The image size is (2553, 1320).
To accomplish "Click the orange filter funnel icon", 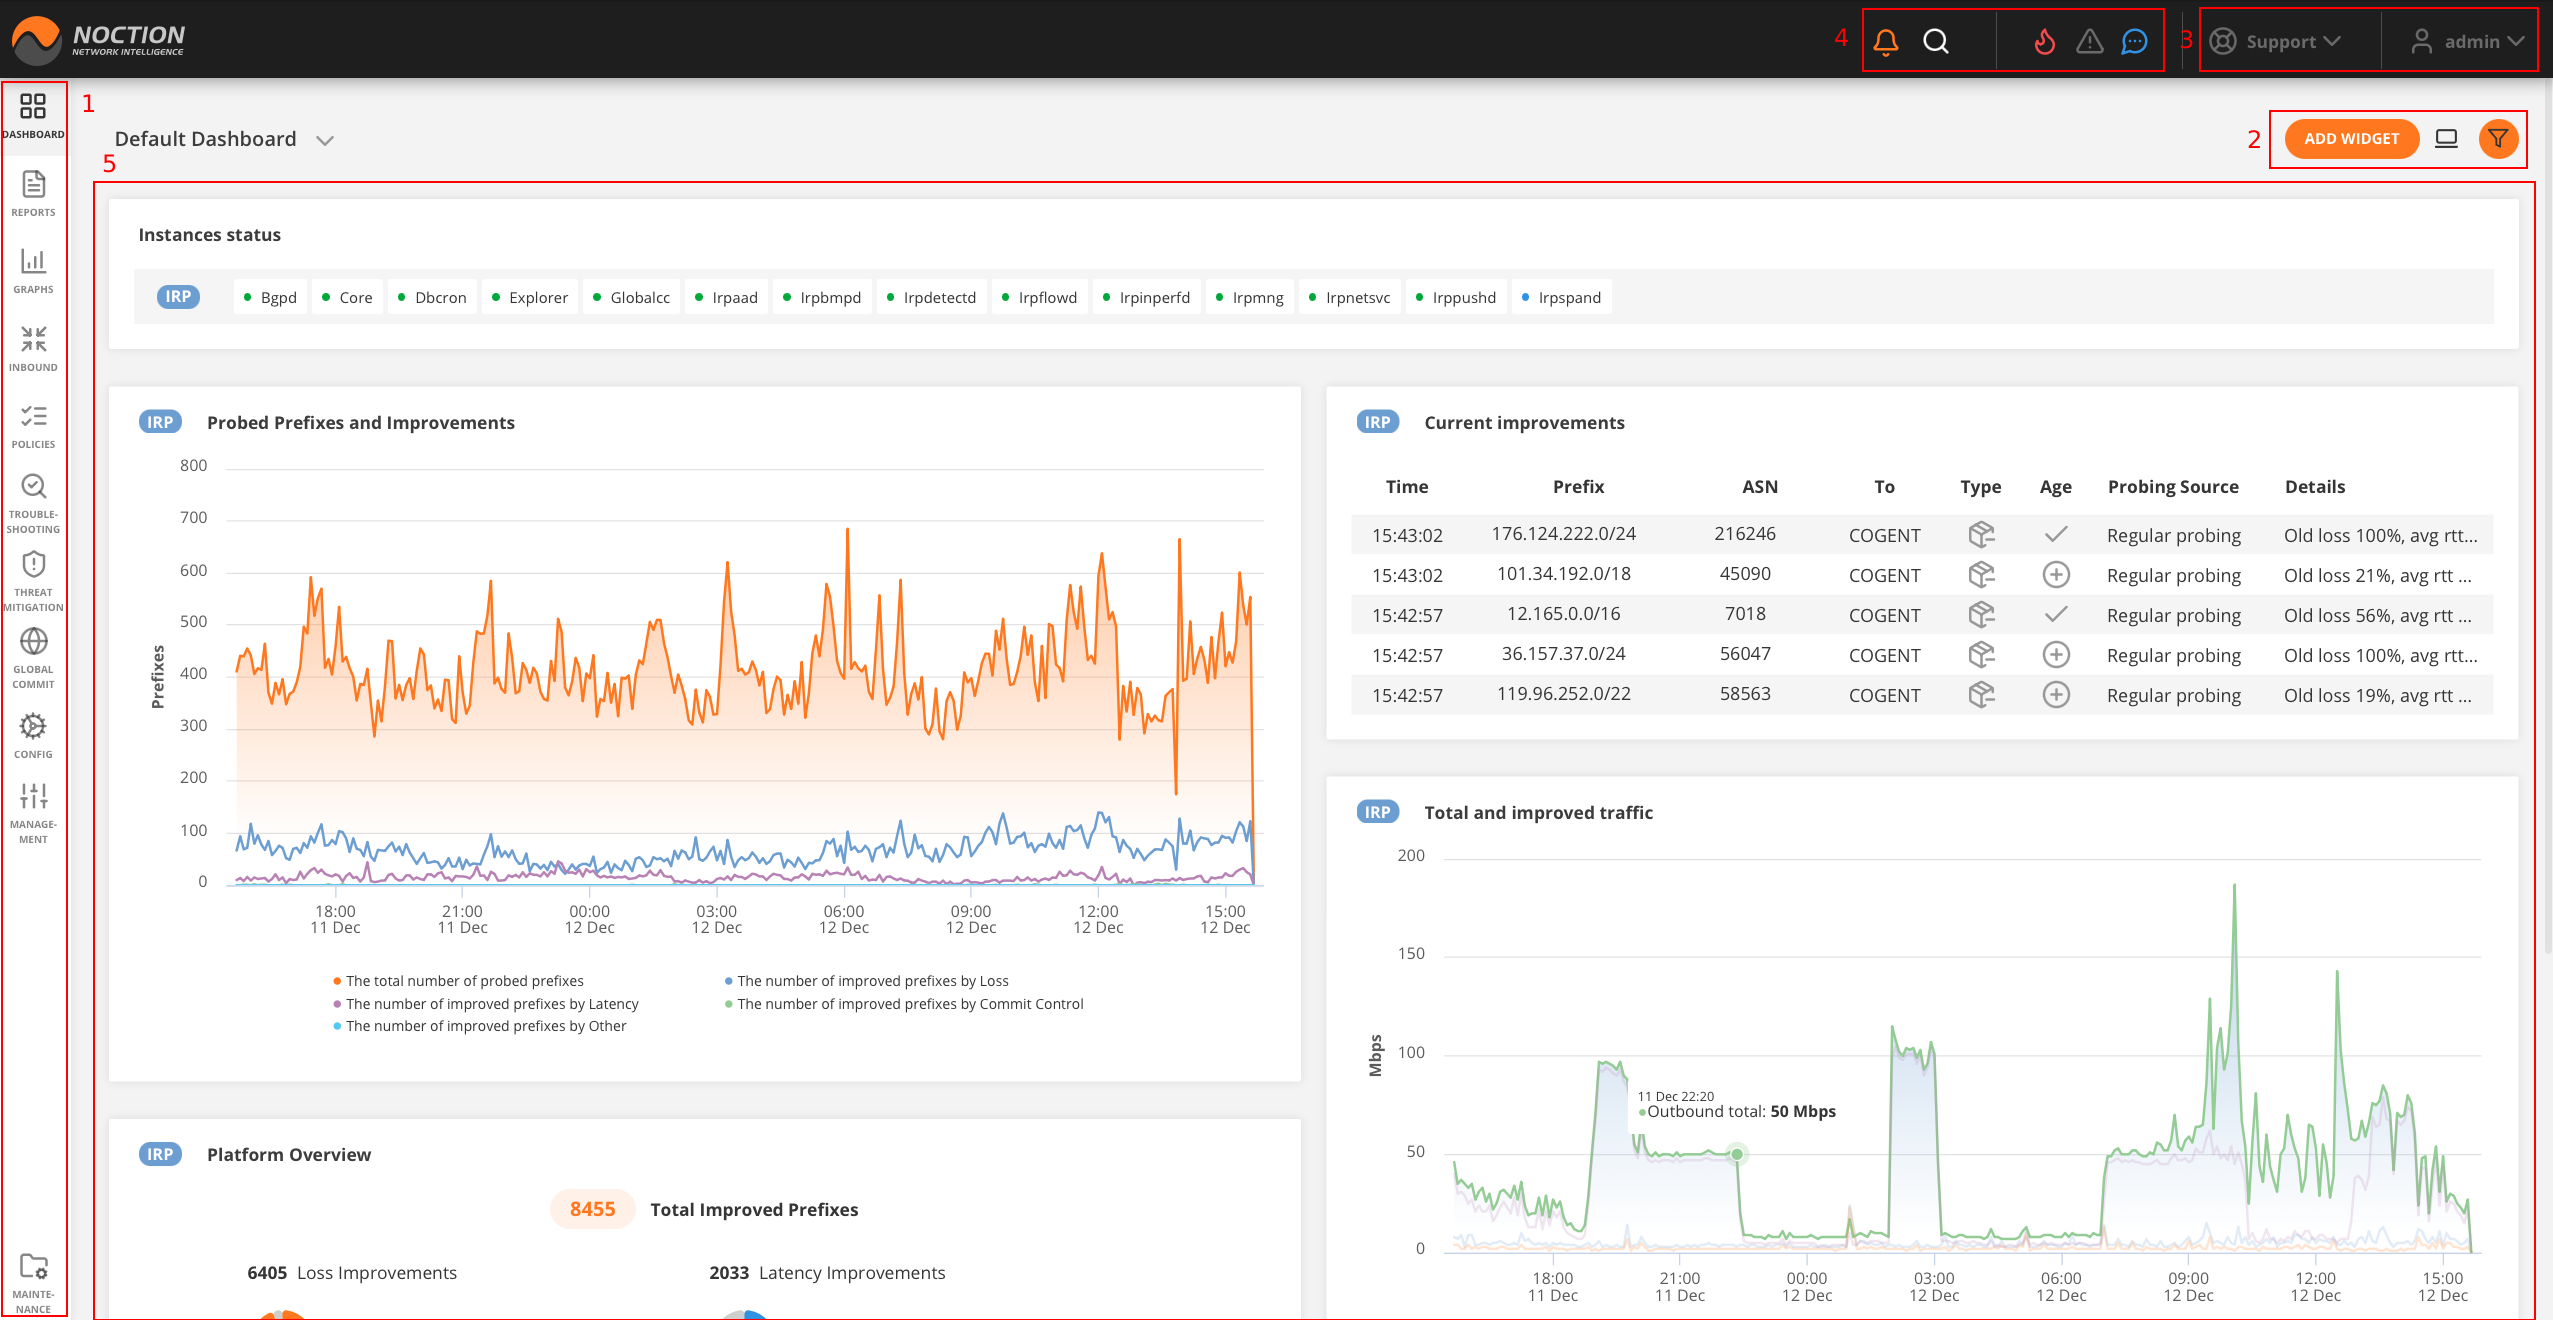I will pos(2497,139).
